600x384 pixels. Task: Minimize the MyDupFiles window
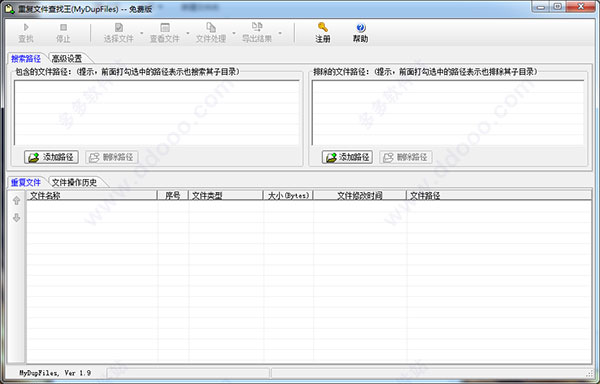540,7
